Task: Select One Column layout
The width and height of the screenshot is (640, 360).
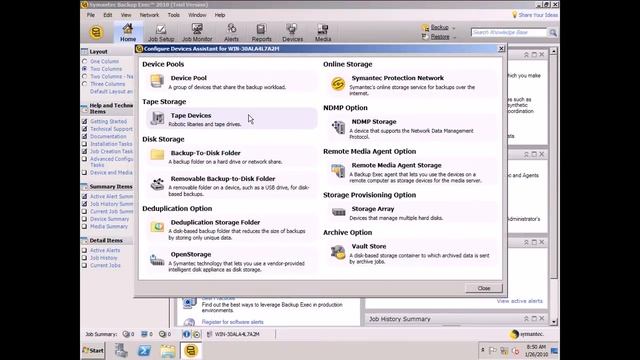Action: [x=84, y=61]
